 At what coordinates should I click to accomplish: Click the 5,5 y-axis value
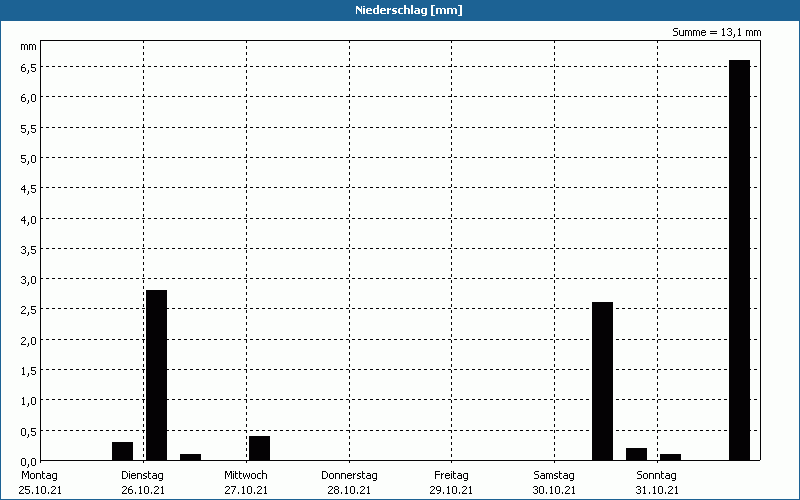[x=29, y=129]
